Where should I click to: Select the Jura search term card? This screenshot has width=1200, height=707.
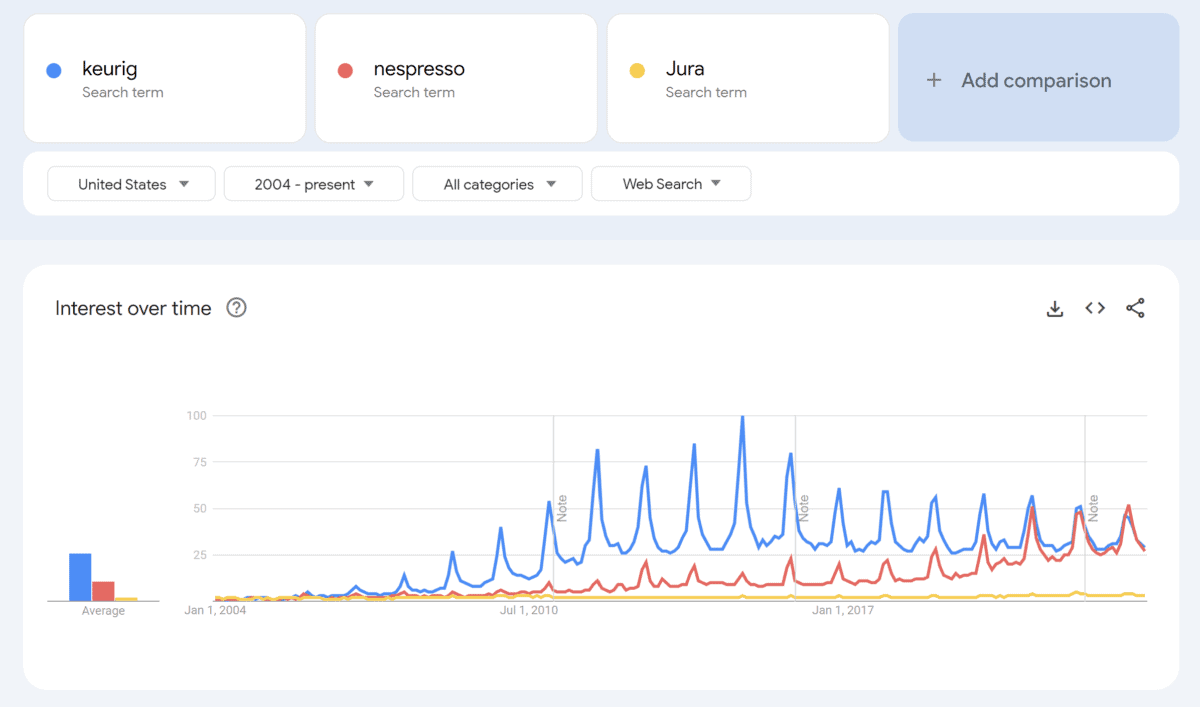748,78
